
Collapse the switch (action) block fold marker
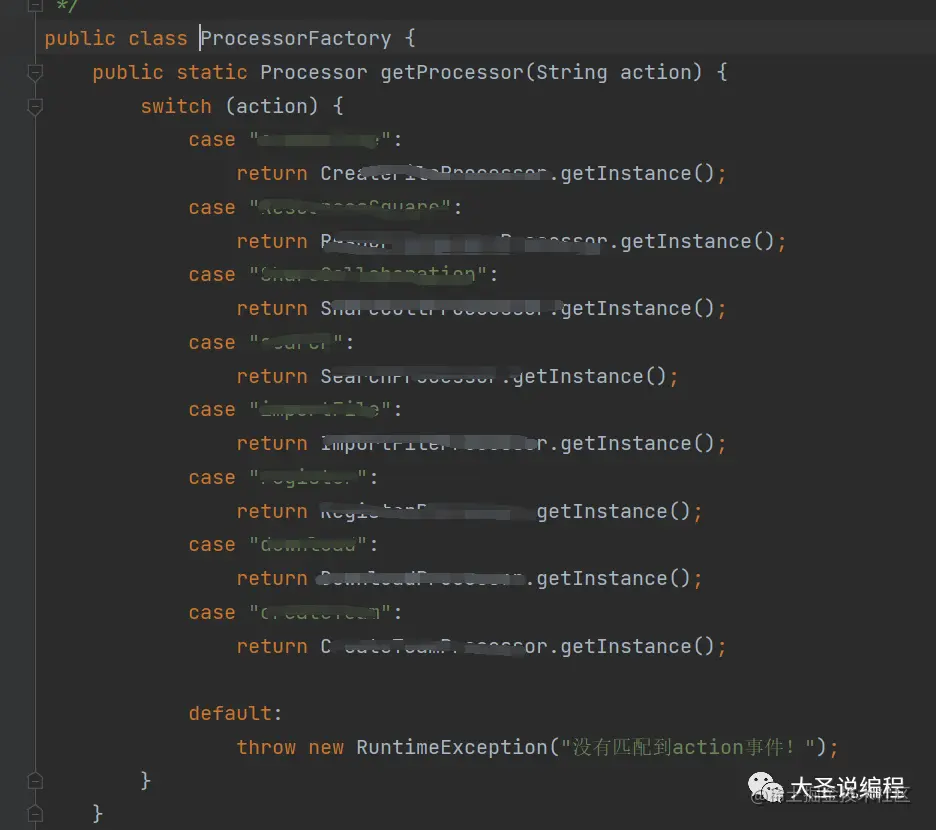click(x=35, y=107)
